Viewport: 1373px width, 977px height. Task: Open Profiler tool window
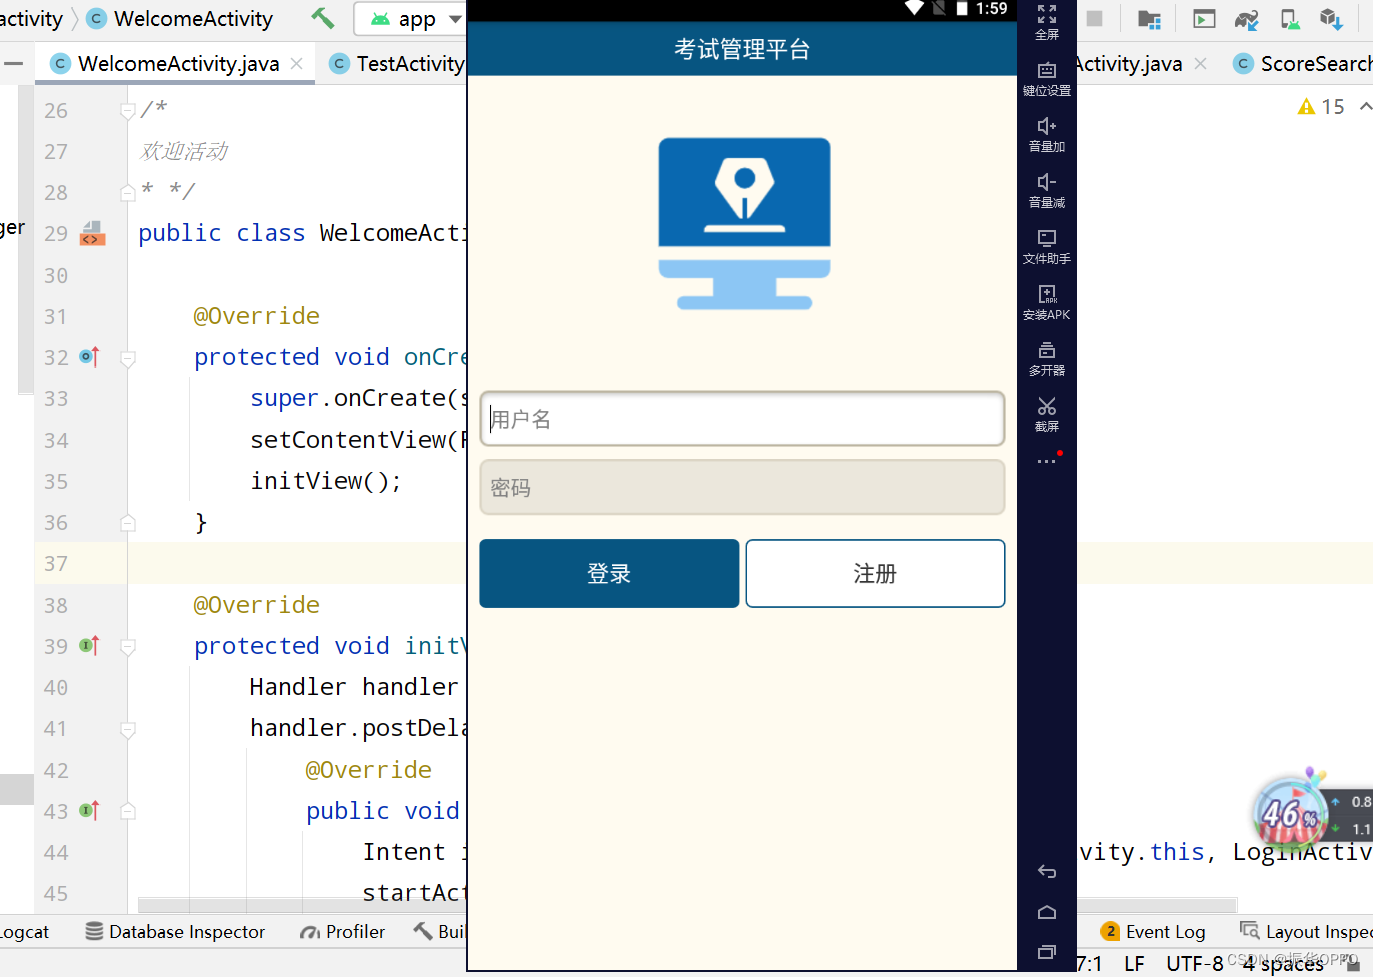[343, 931]
